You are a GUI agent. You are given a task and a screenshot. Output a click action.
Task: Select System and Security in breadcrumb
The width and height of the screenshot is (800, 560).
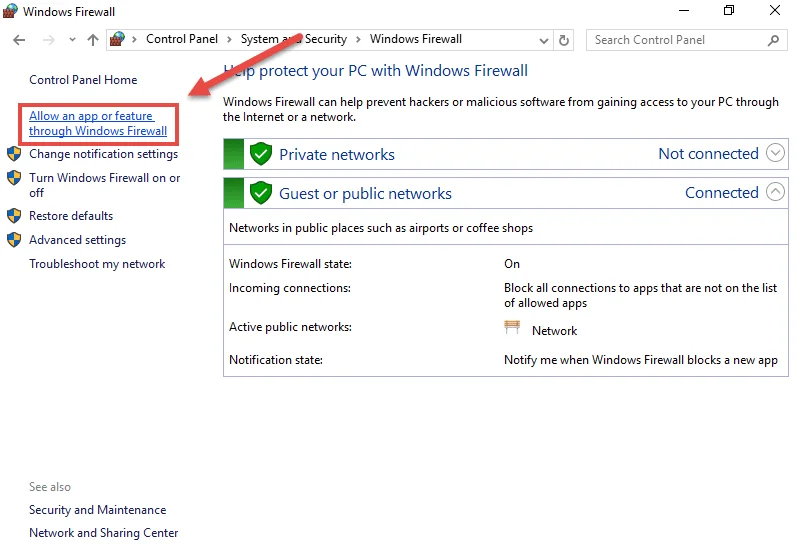pos(294,39)
